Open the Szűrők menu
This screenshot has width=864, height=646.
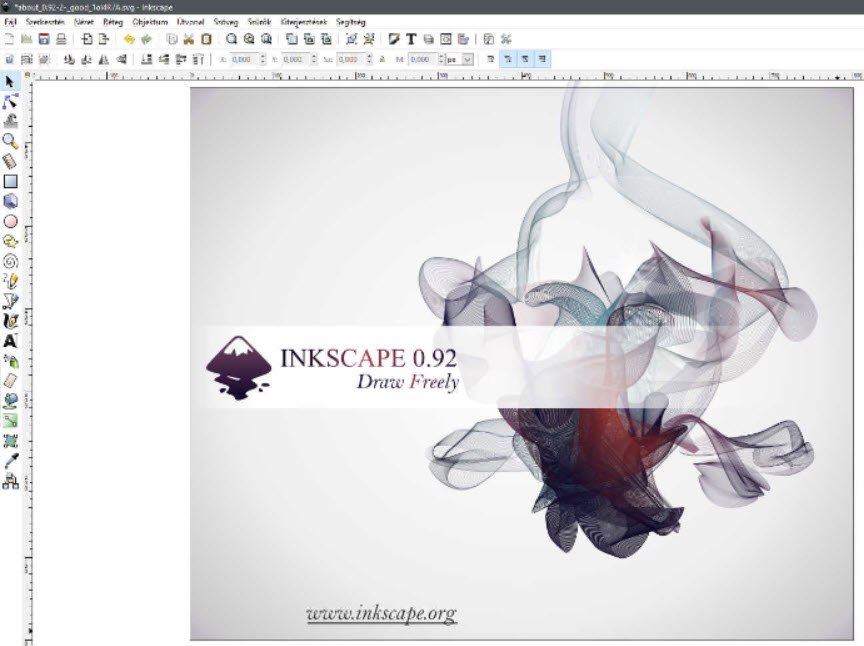tap(259, 22)
